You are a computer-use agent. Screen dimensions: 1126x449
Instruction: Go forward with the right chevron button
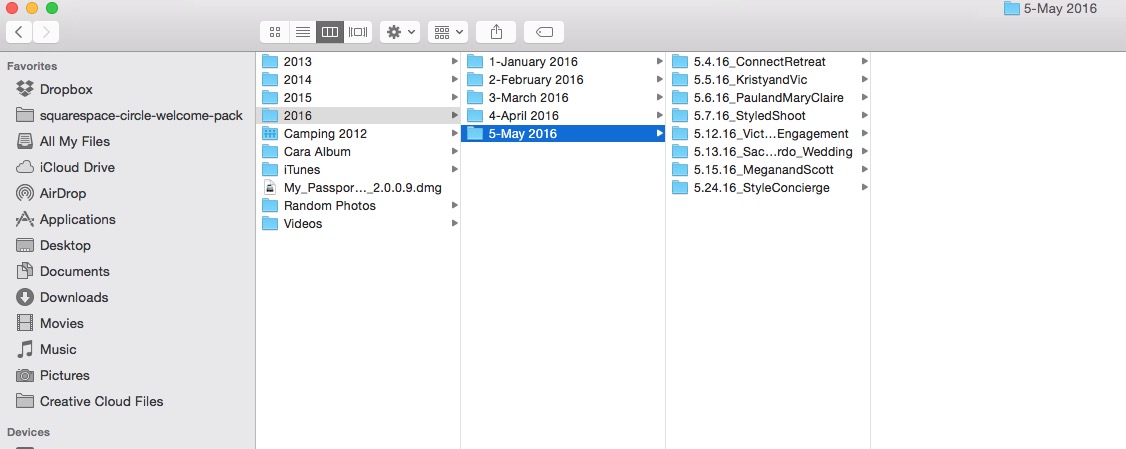tap(46, 32)
